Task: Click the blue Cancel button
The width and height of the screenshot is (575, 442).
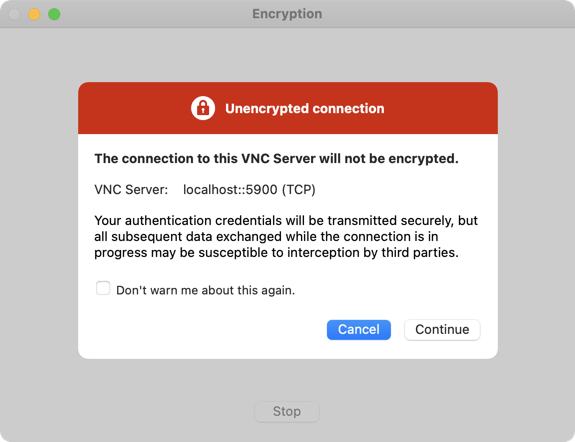Action: (x=359, y=329)
